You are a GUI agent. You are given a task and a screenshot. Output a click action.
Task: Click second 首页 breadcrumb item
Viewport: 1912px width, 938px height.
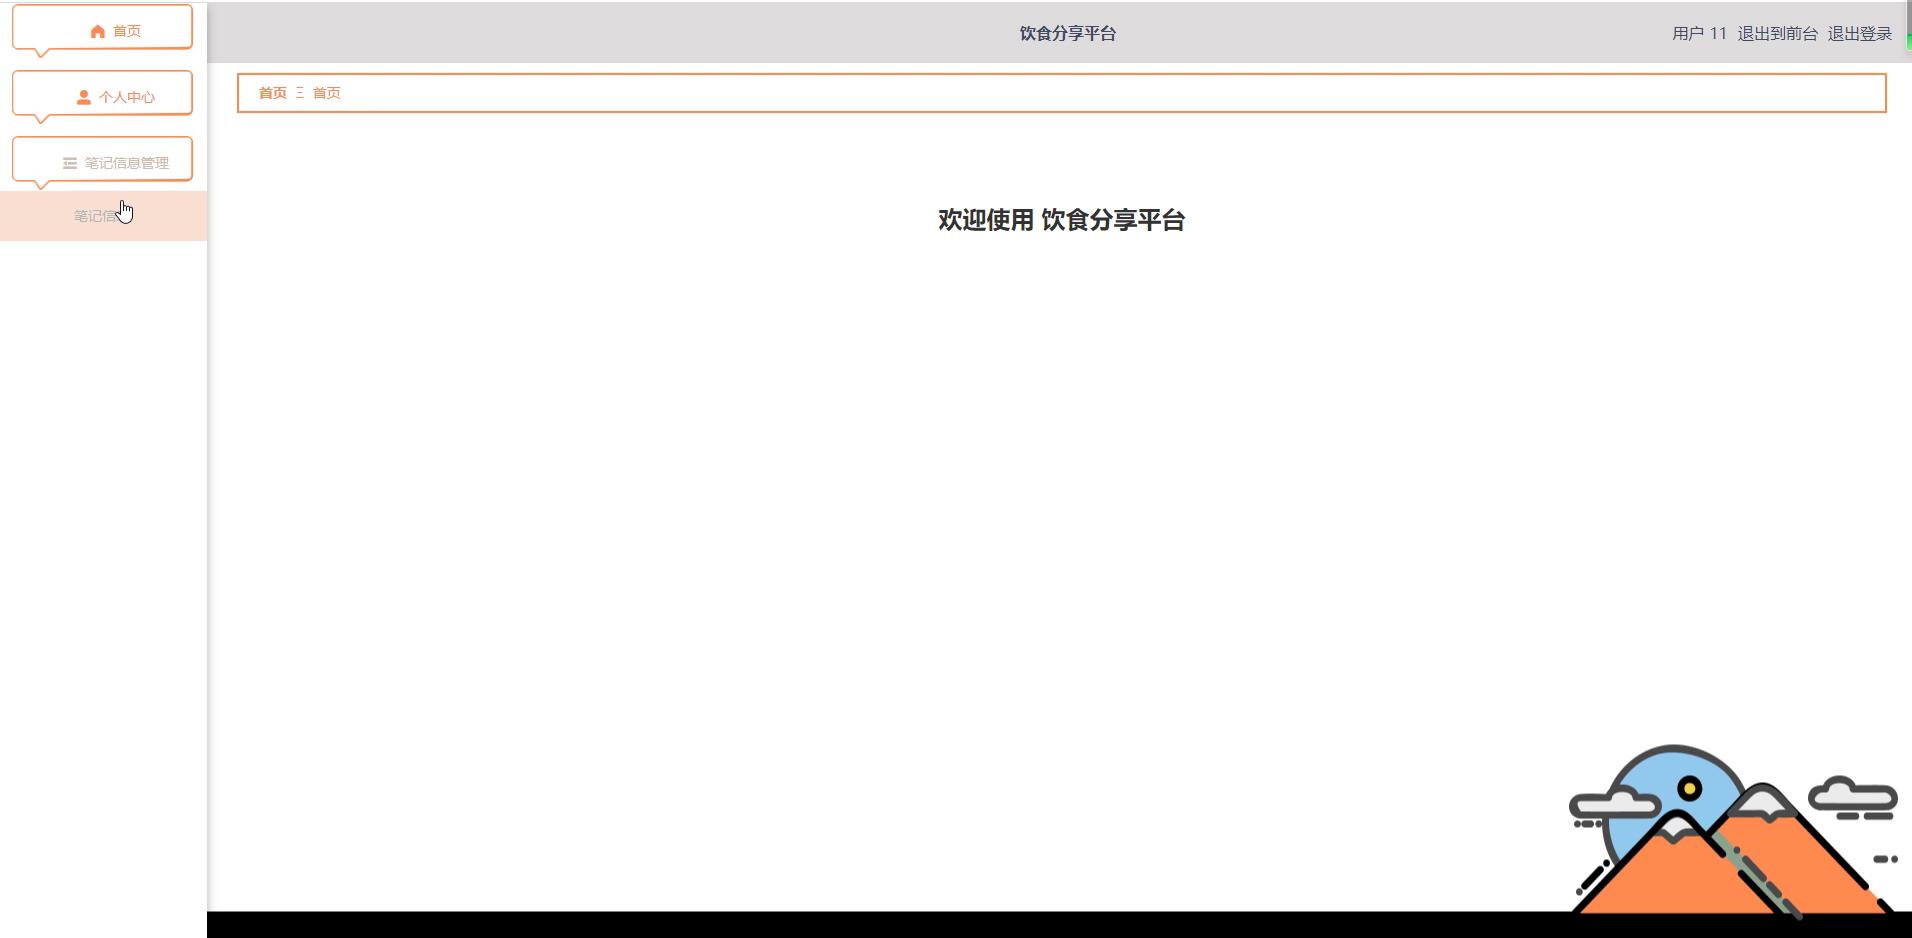tap(326, 93)
